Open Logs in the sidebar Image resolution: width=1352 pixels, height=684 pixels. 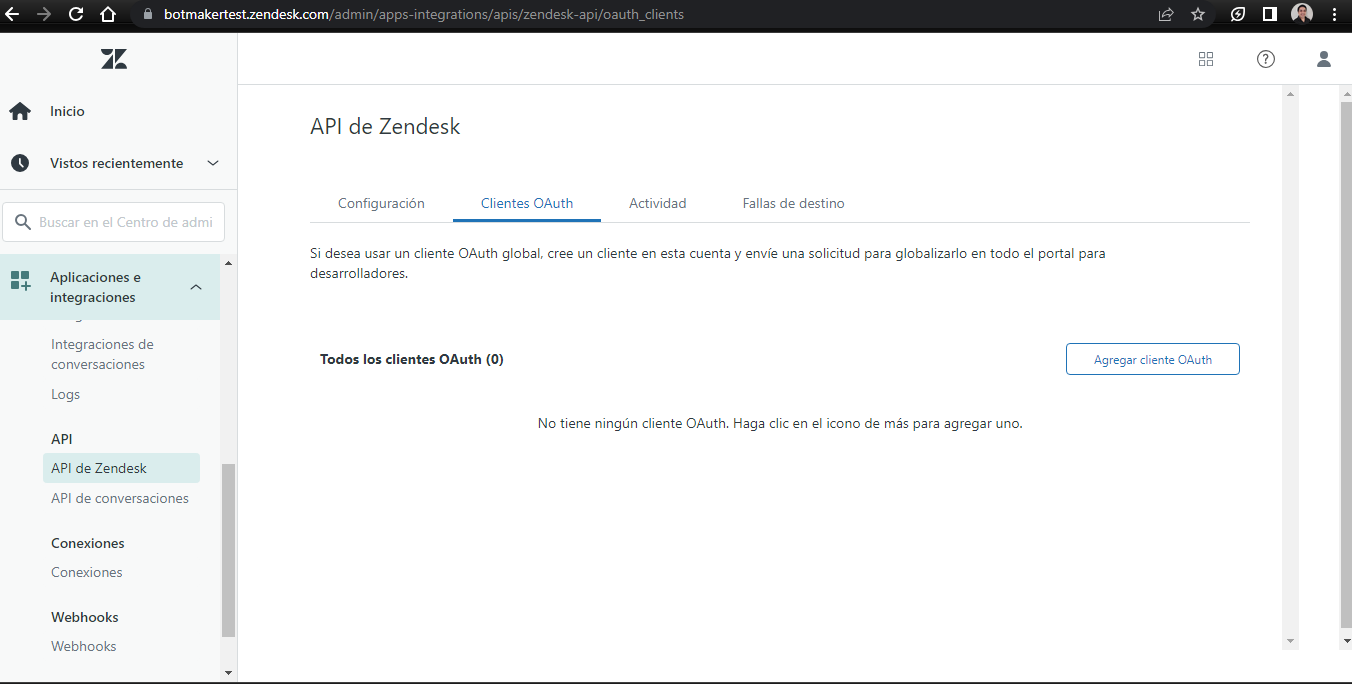pos(65,394)
